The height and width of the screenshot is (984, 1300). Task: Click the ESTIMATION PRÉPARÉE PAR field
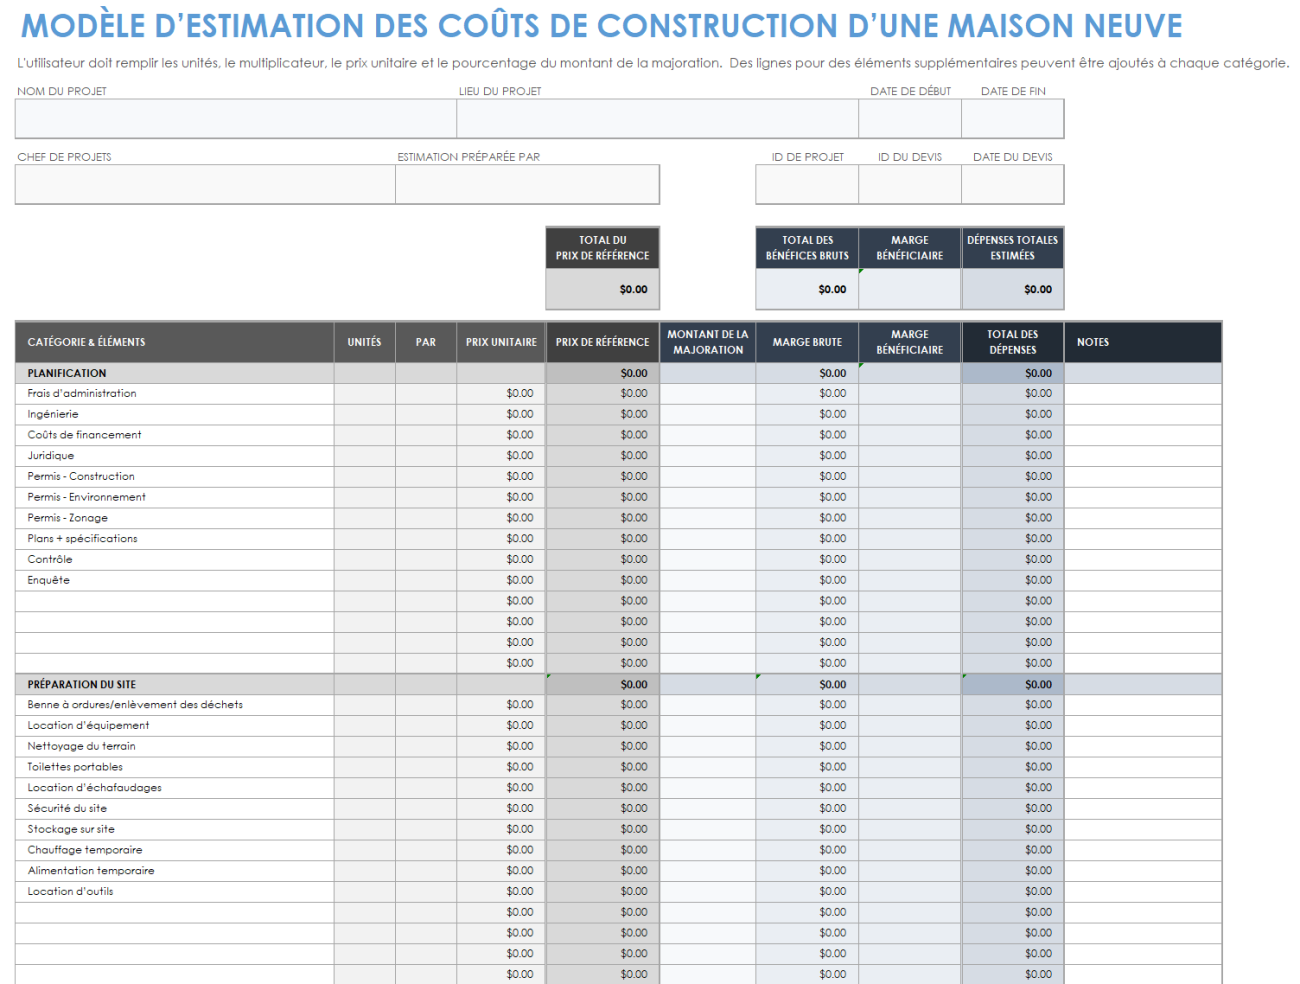[x=527, y=184]
